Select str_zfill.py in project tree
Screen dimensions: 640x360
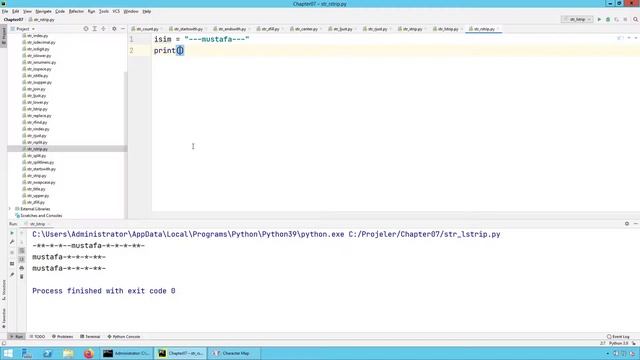(36, 202)
